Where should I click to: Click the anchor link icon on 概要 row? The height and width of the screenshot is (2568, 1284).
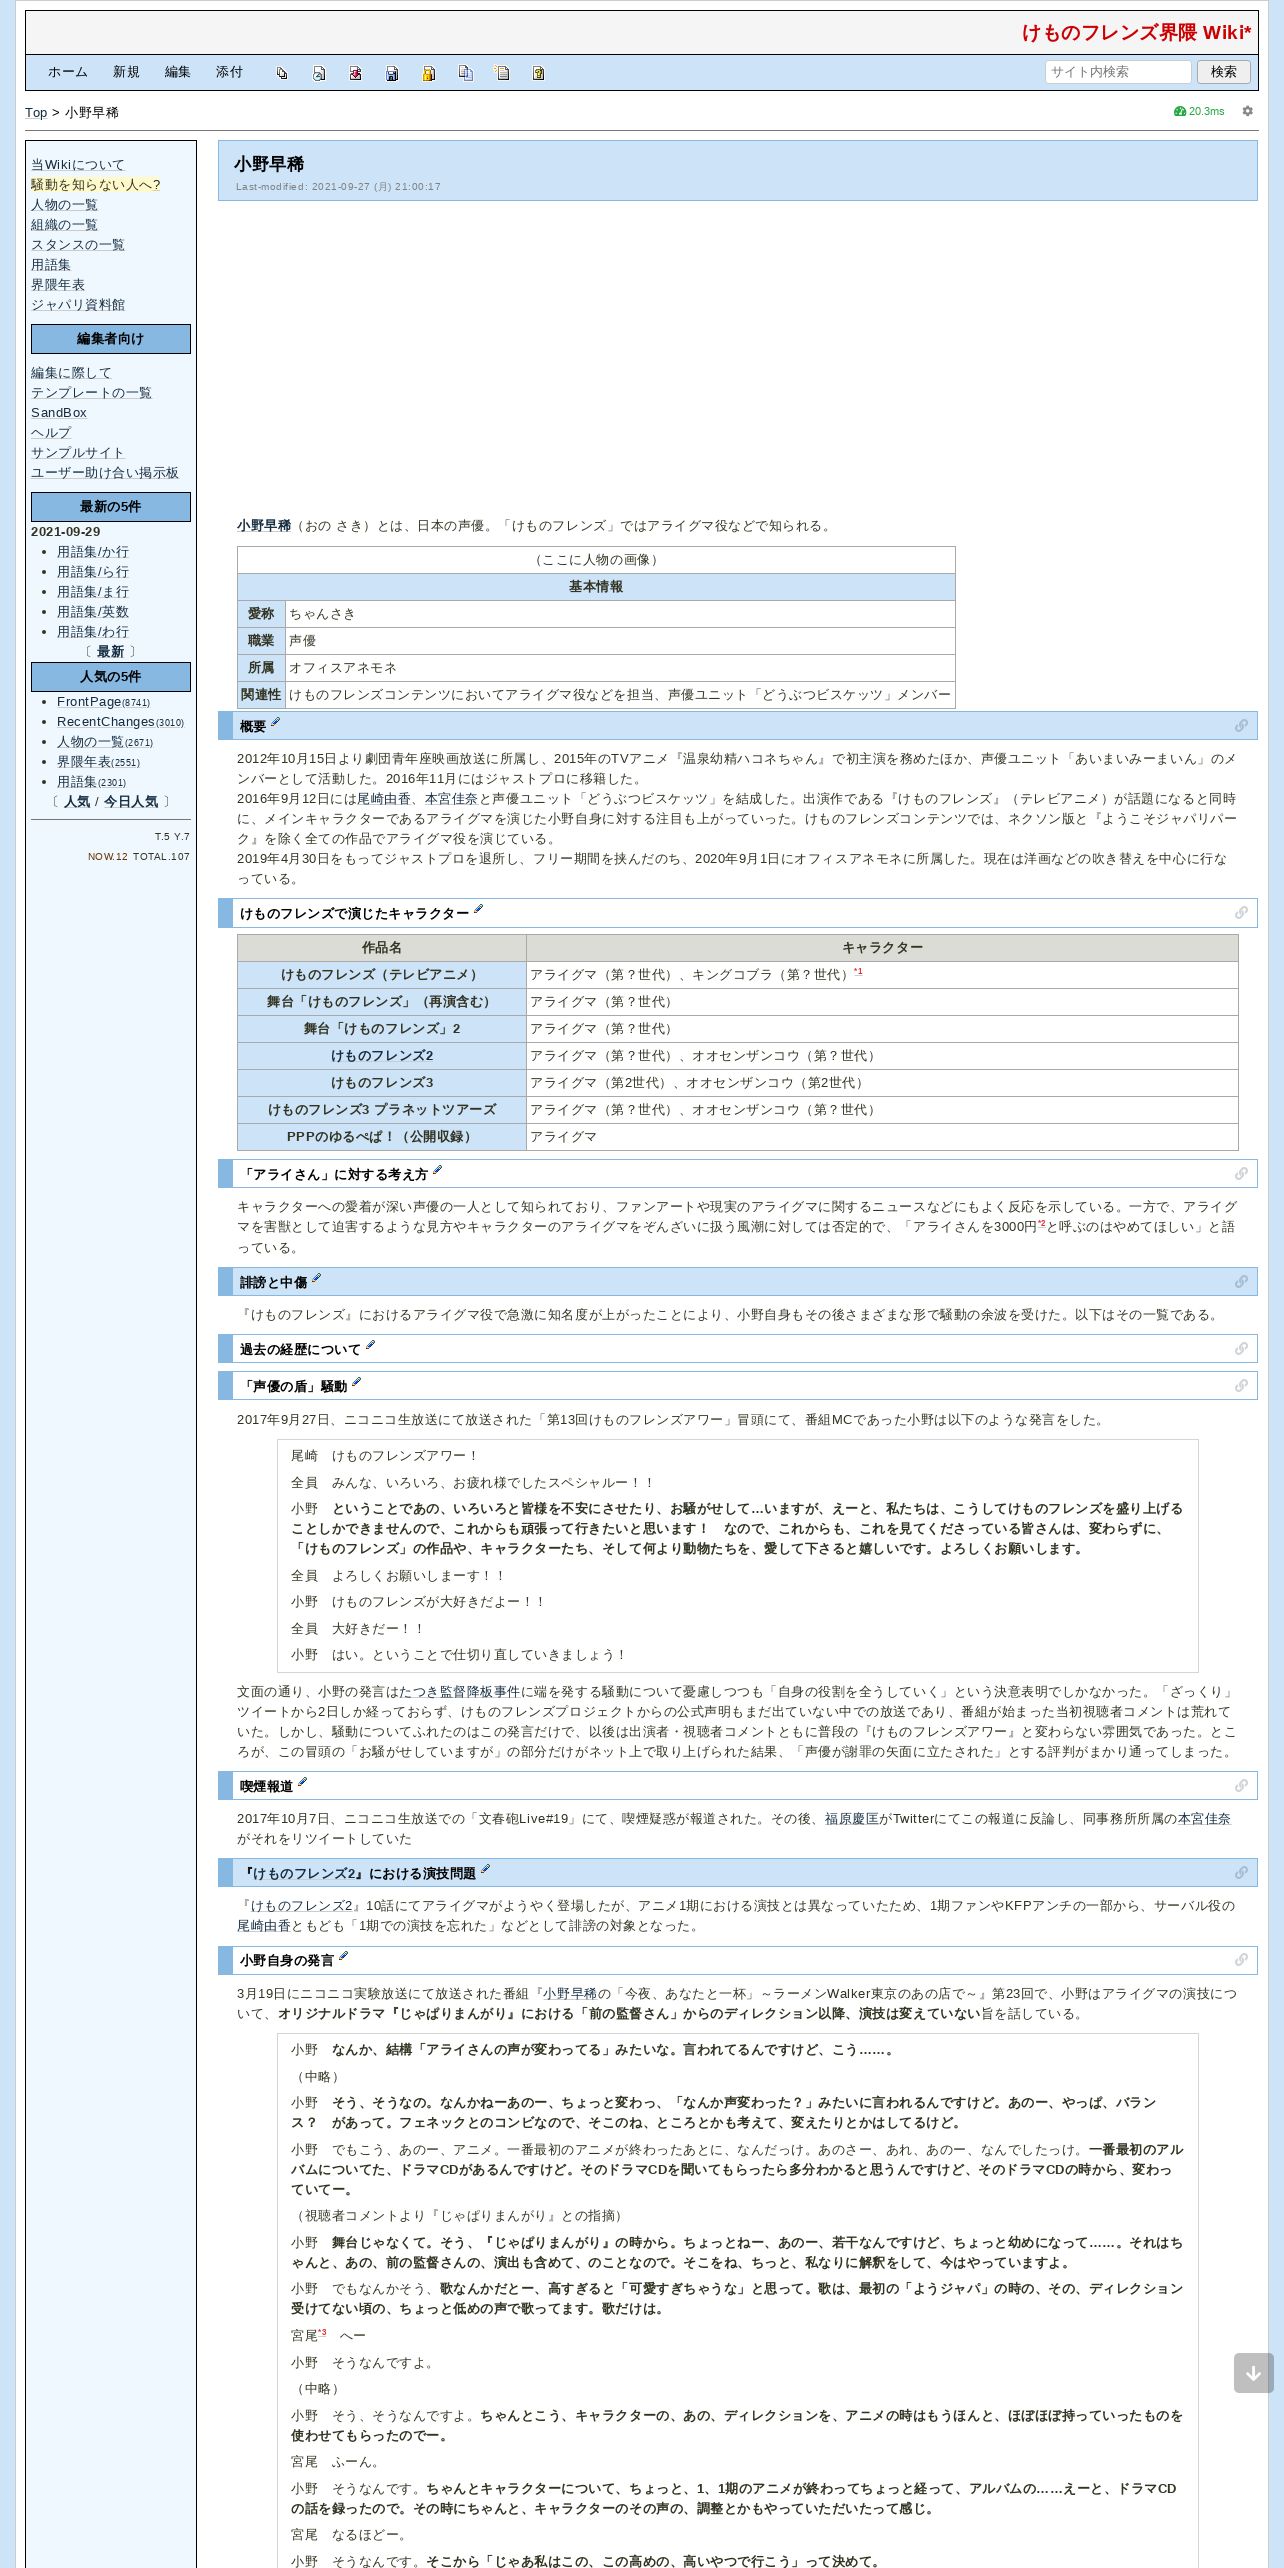[x=1241, y=726]
